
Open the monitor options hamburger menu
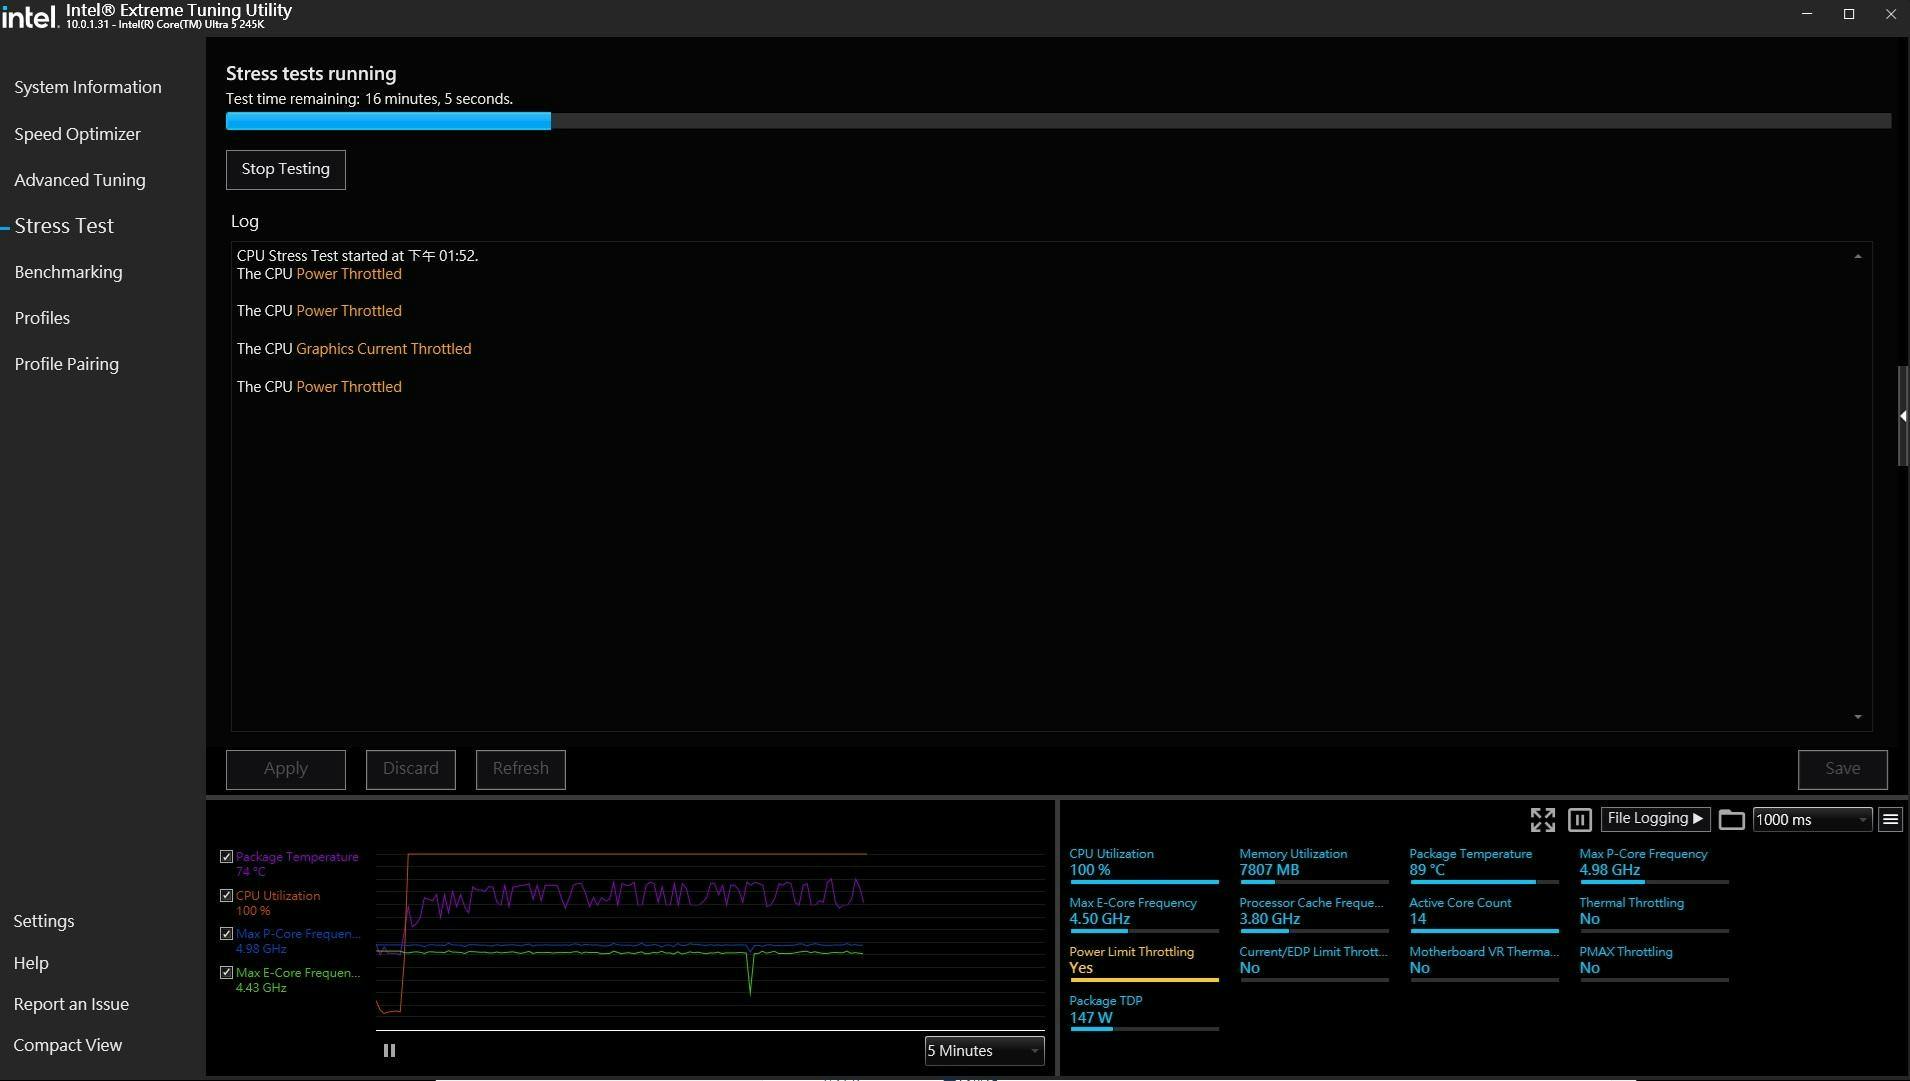[1890, 820]
